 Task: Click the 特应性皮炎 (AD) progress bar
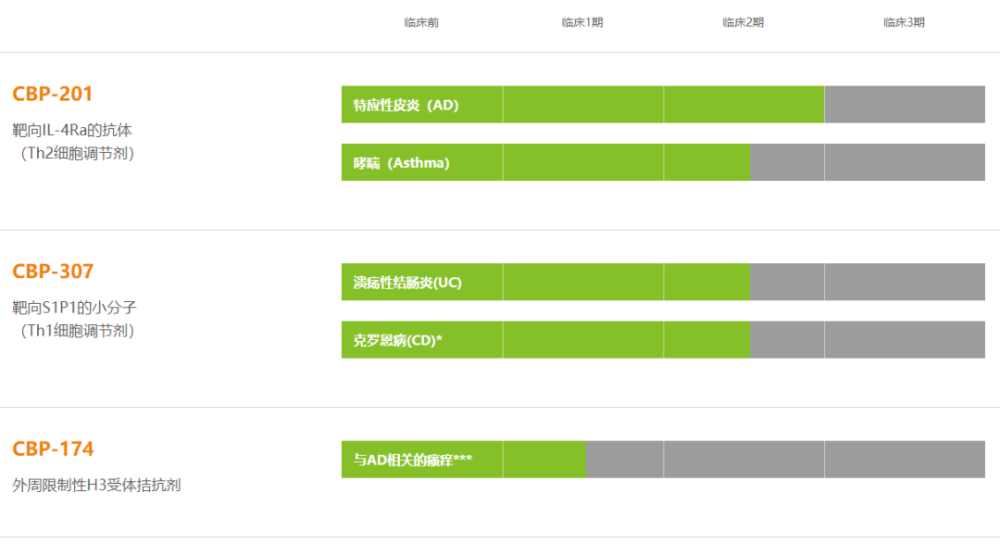663,105
